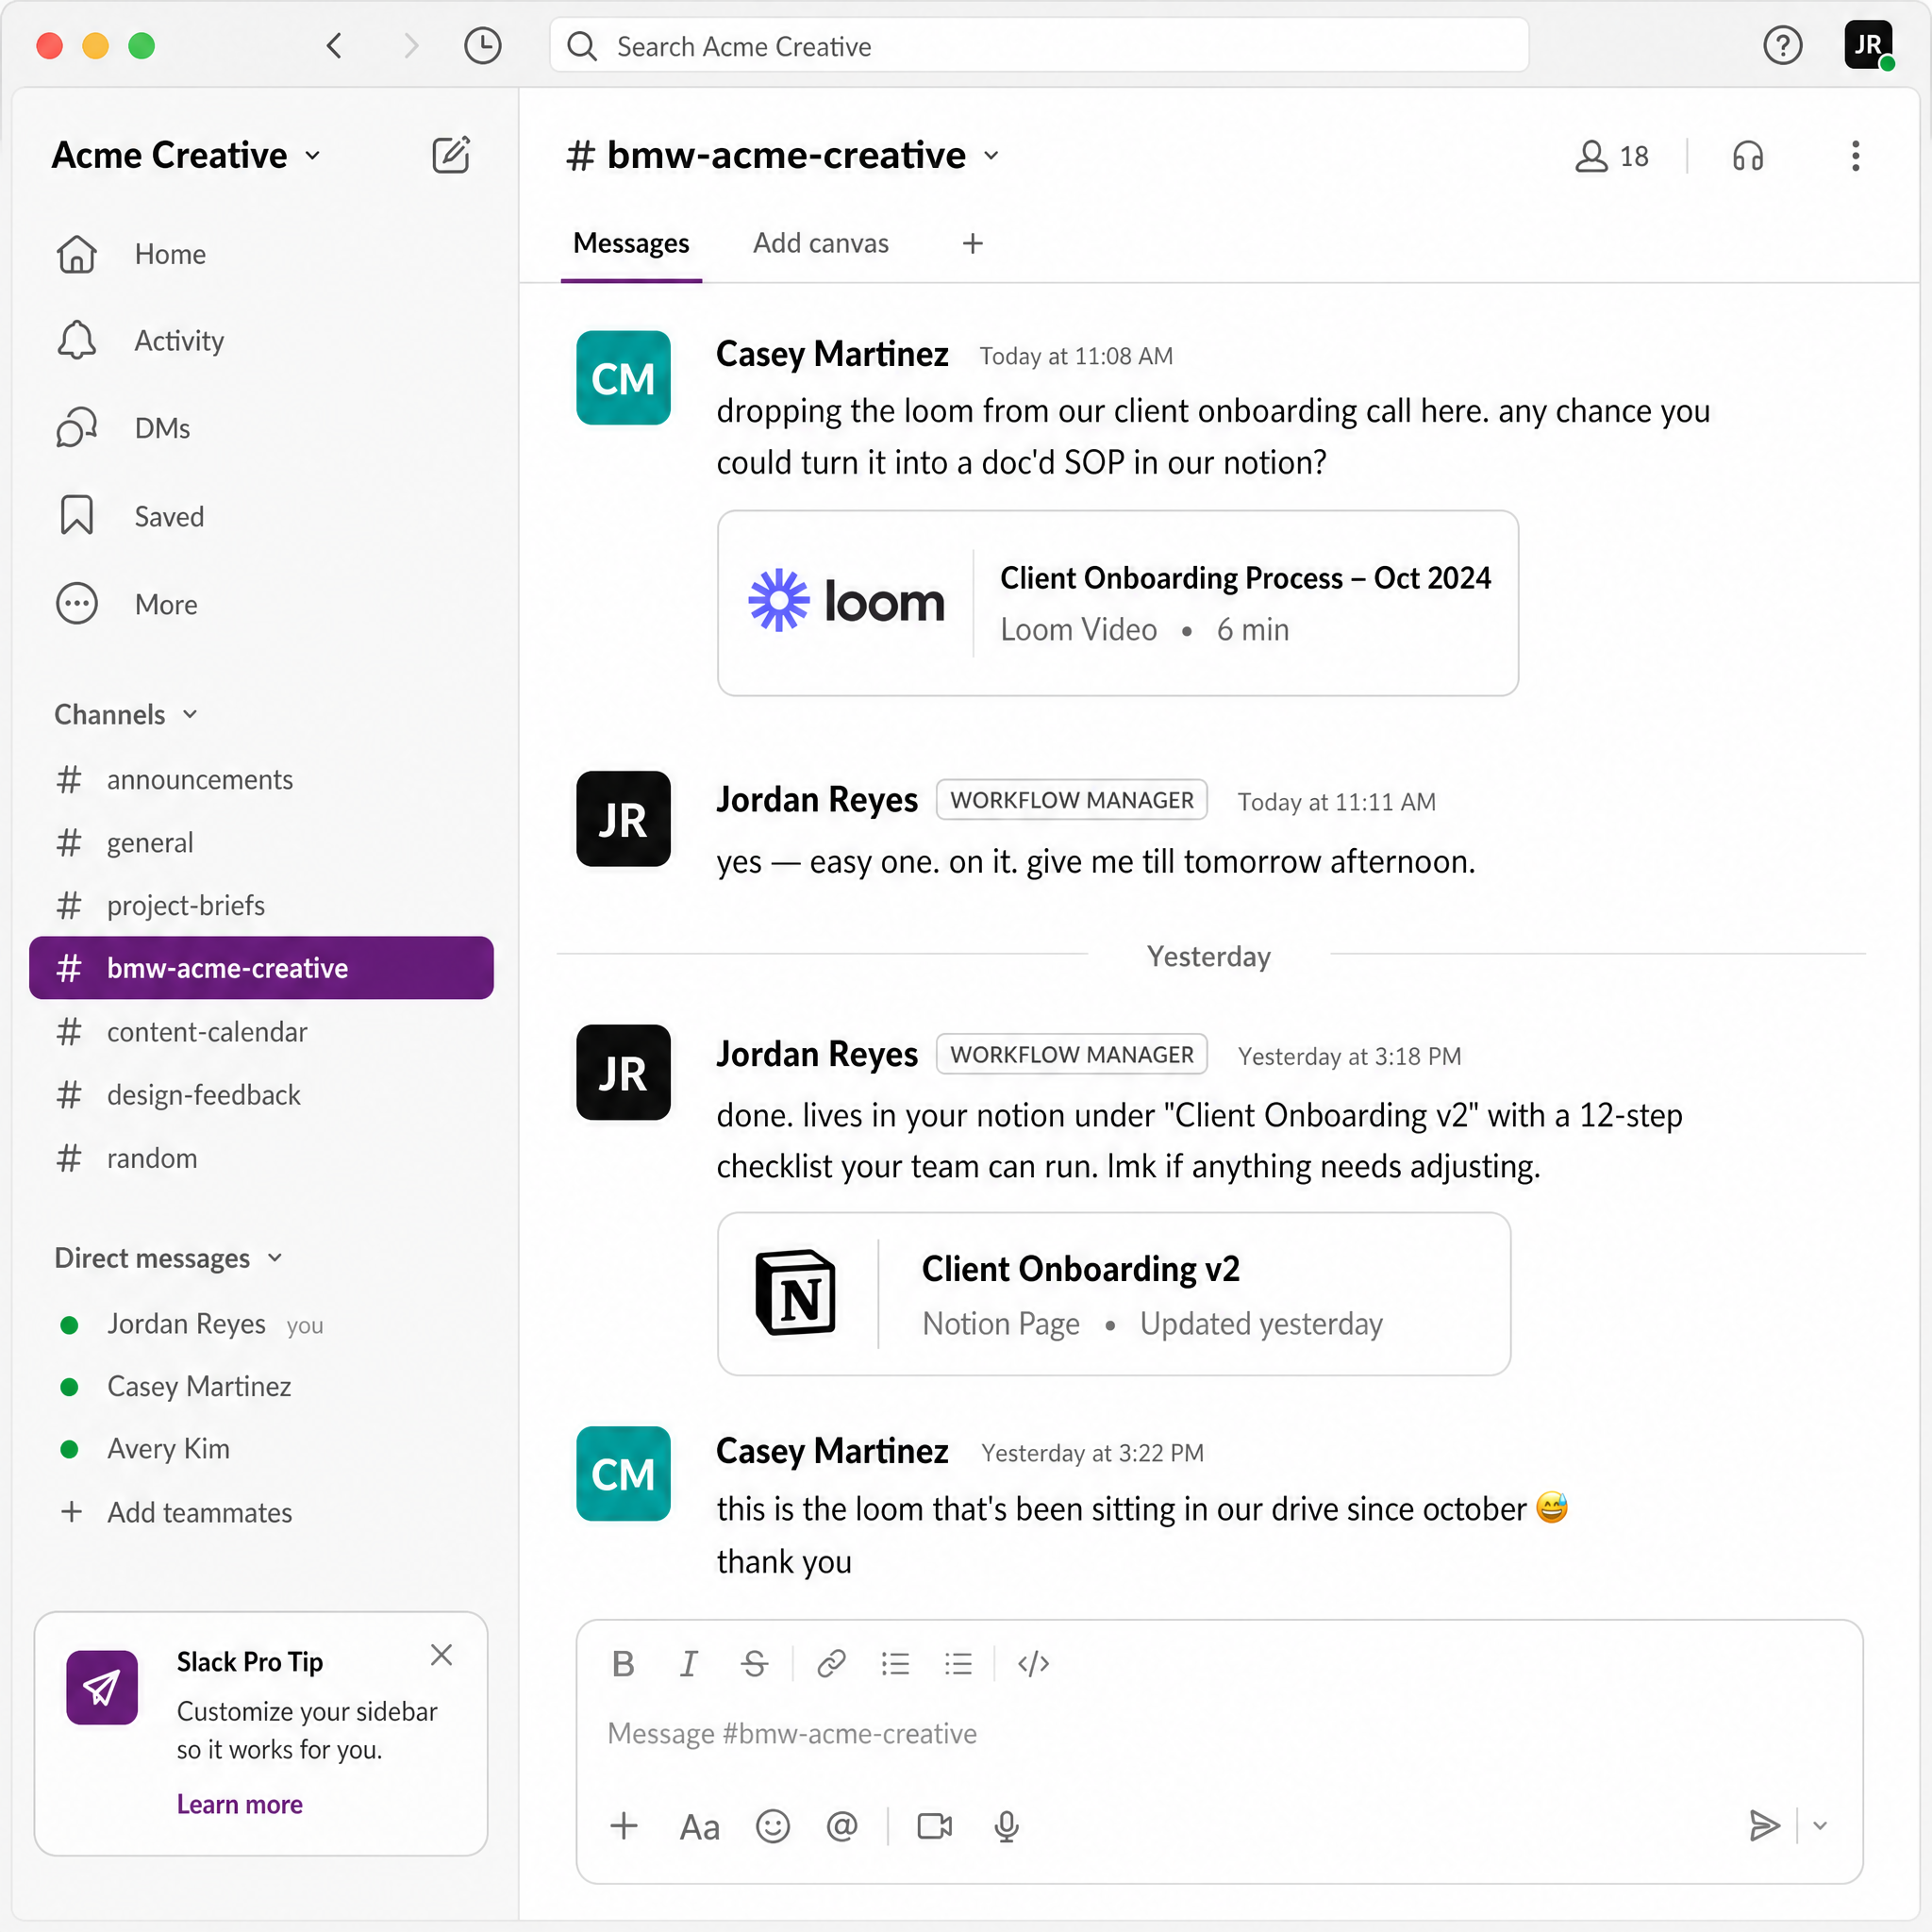Open More in the sidebar
The width and height of the screenshot is (1932, 1932).
click(x=127, y=604)
